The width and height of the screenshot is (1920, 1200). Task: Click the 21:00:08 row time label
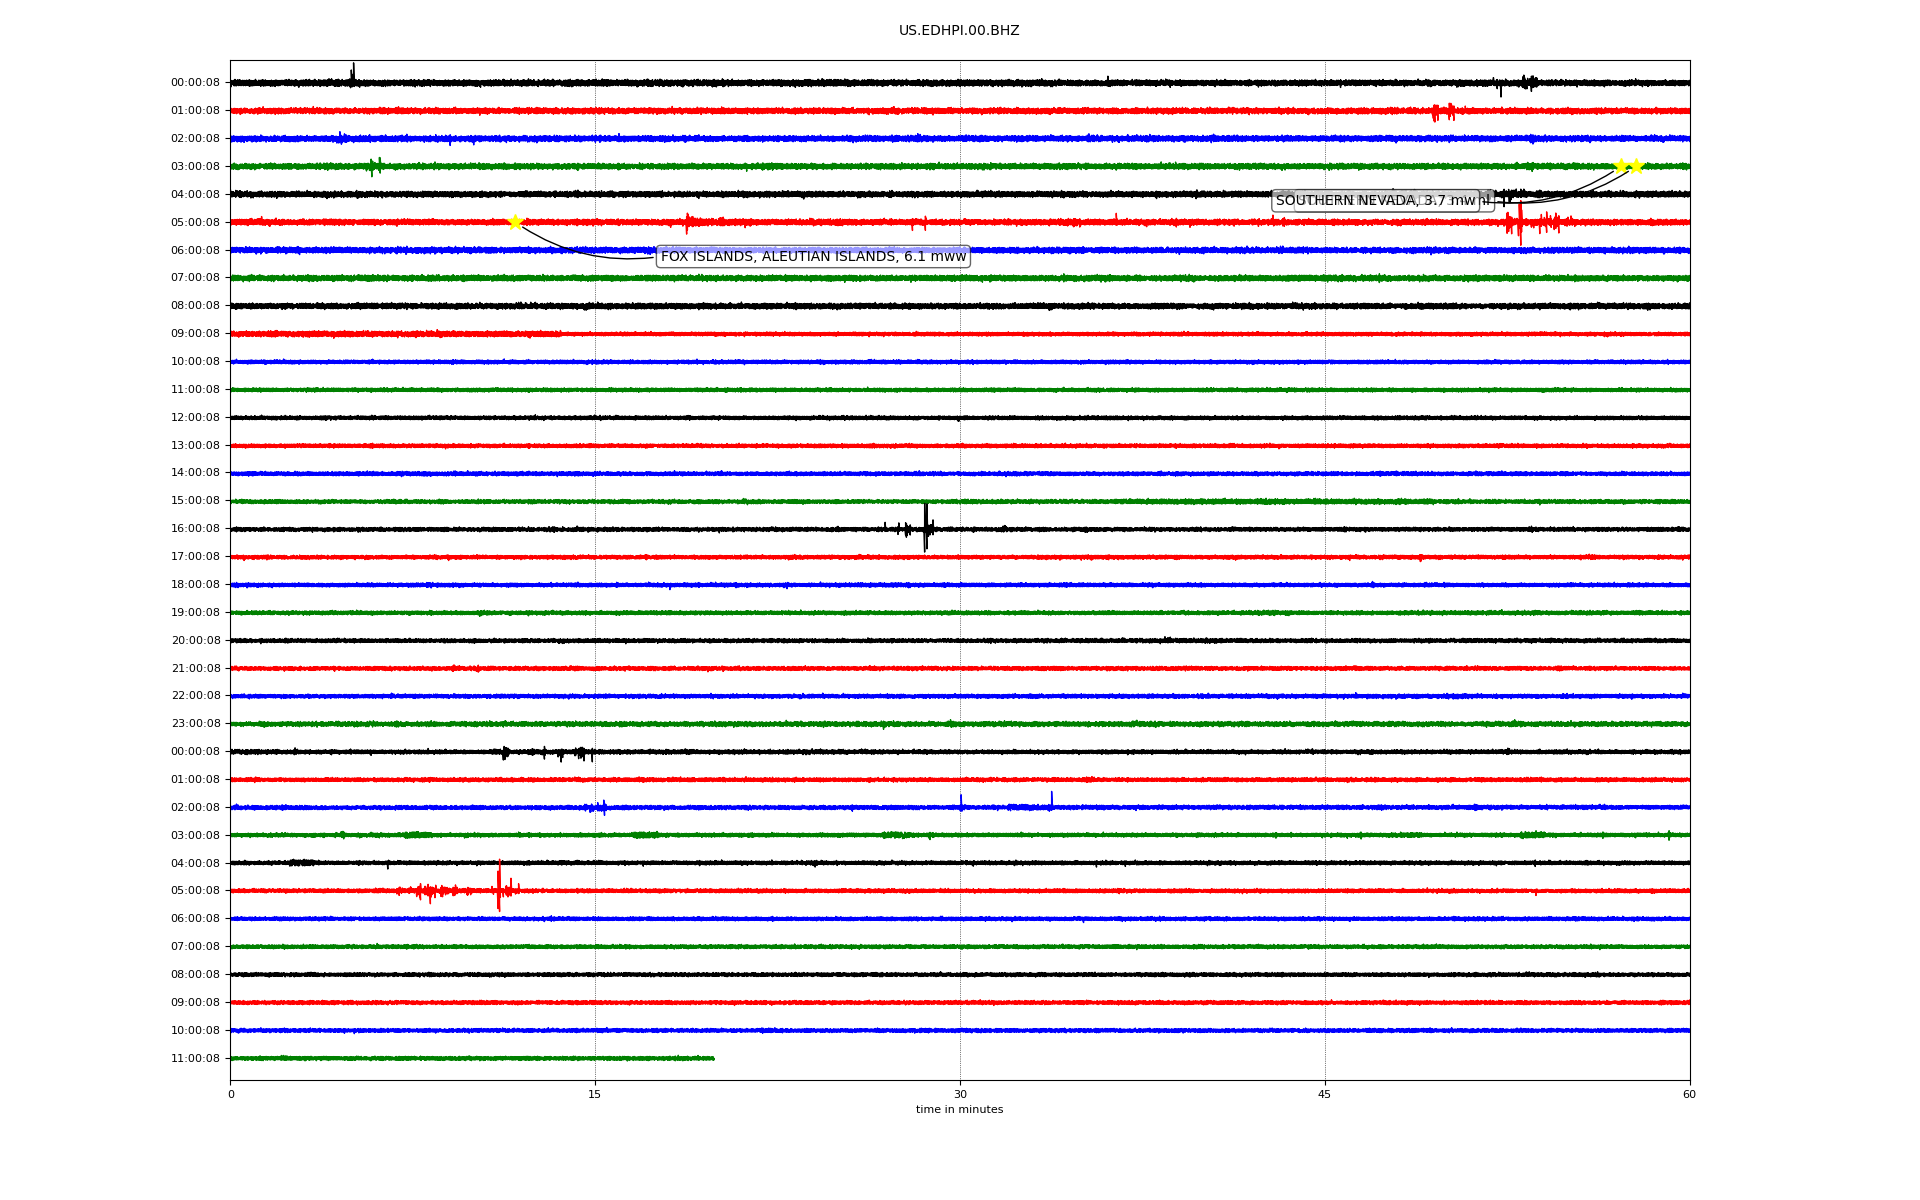coord(195,669)
